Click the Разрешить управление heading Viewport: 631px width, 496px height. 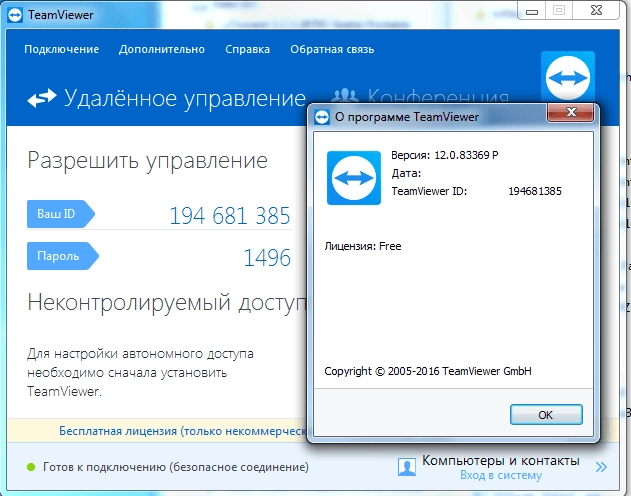pos(148,161)
